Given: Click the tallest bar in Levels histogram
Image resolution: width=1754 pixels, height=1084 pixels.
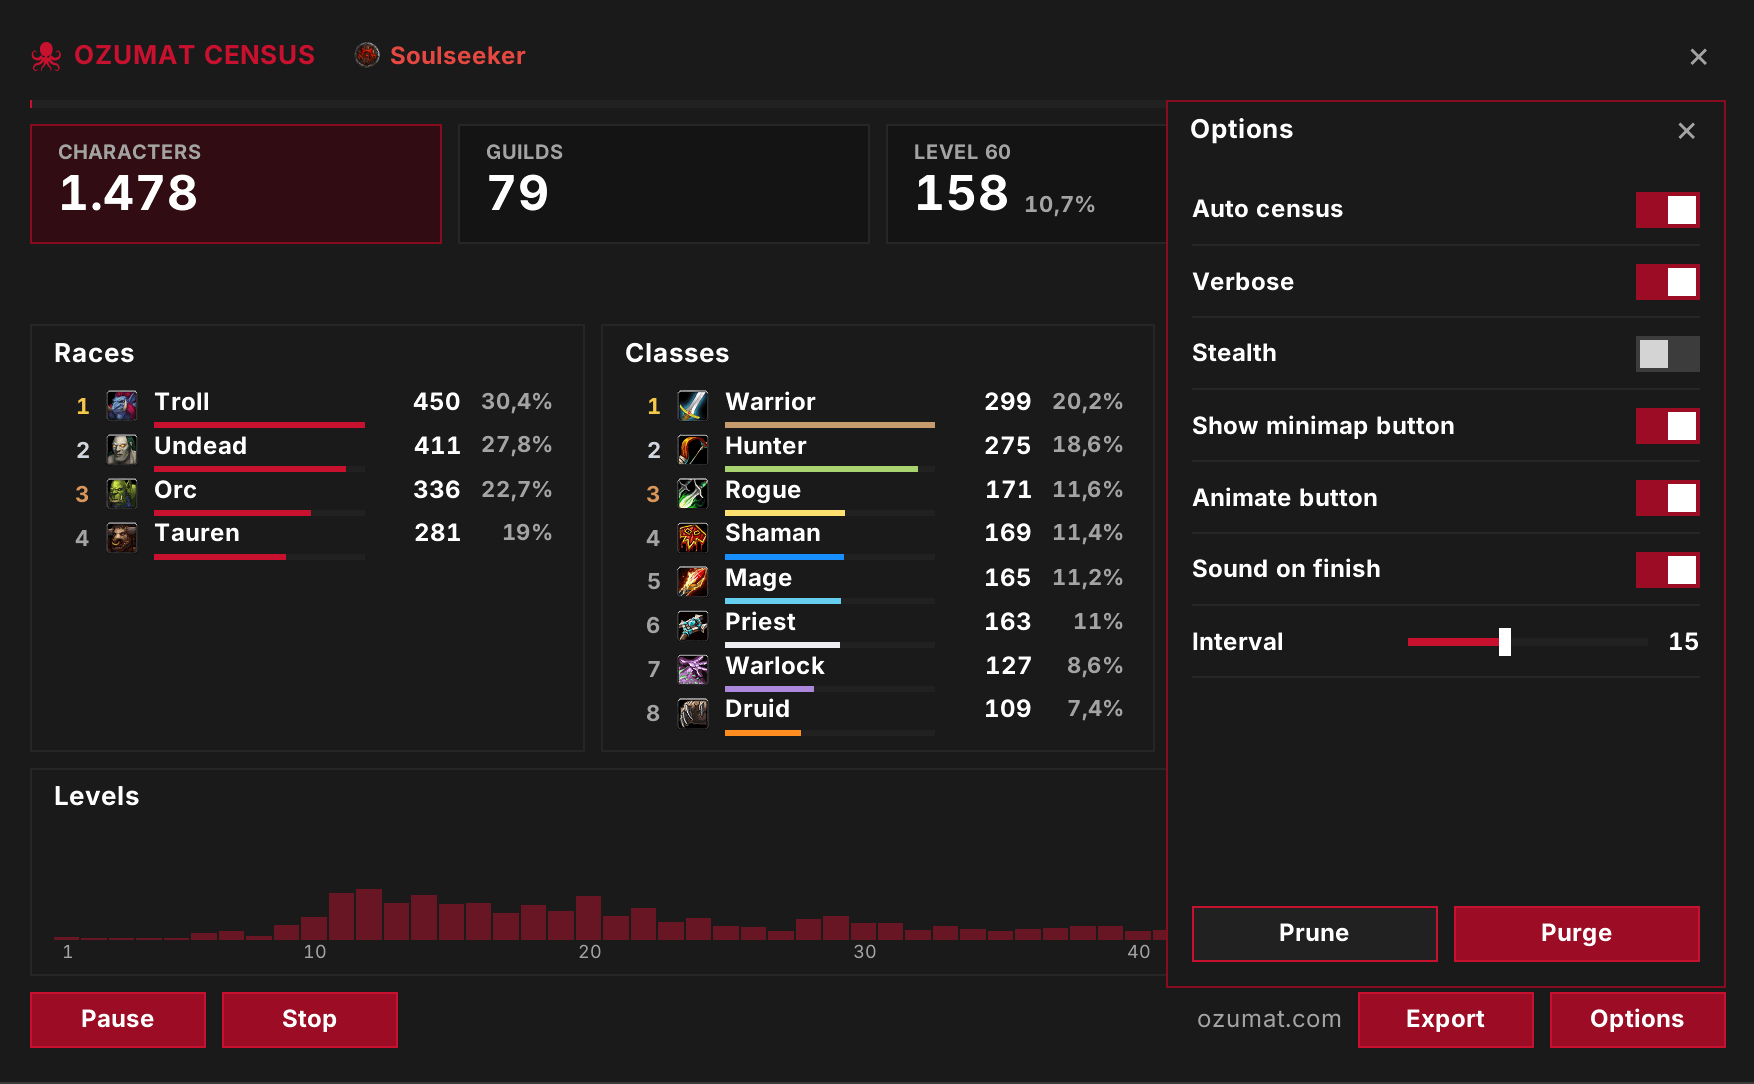Looking at the screenshot, I should point(369,914).
